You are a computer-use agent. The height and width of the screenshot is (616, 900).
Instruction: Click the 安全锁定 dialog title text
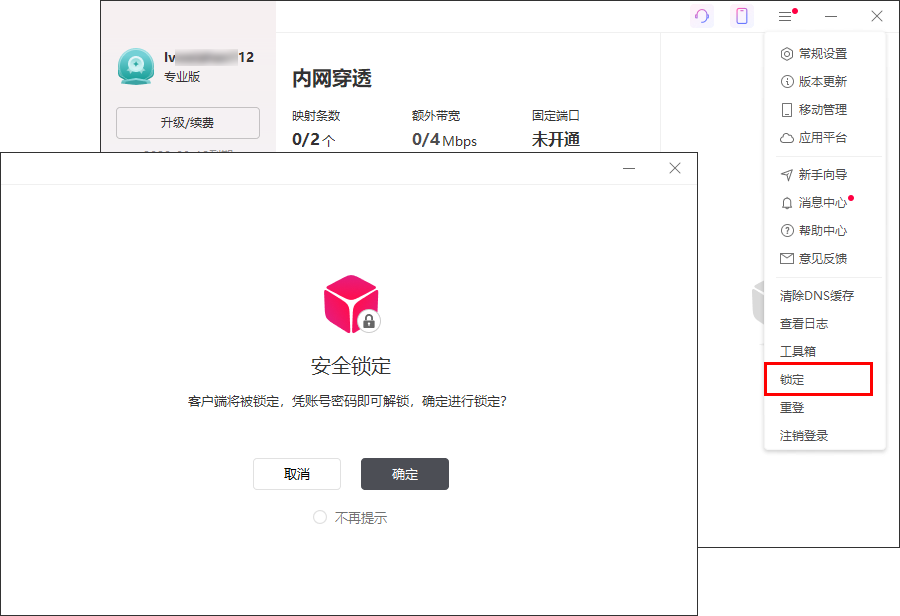coord(351,366)
